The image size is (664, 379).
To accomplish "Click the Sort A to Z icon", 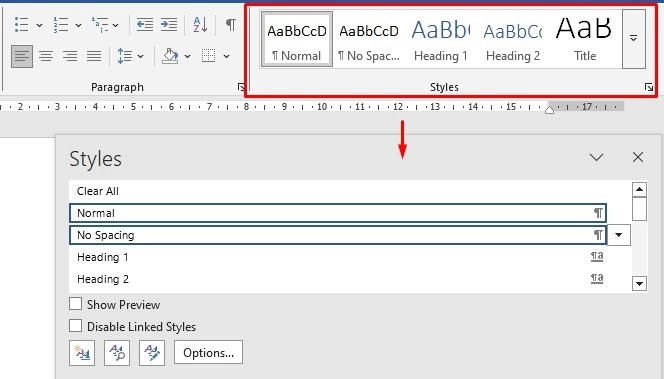I will [200, 25].
